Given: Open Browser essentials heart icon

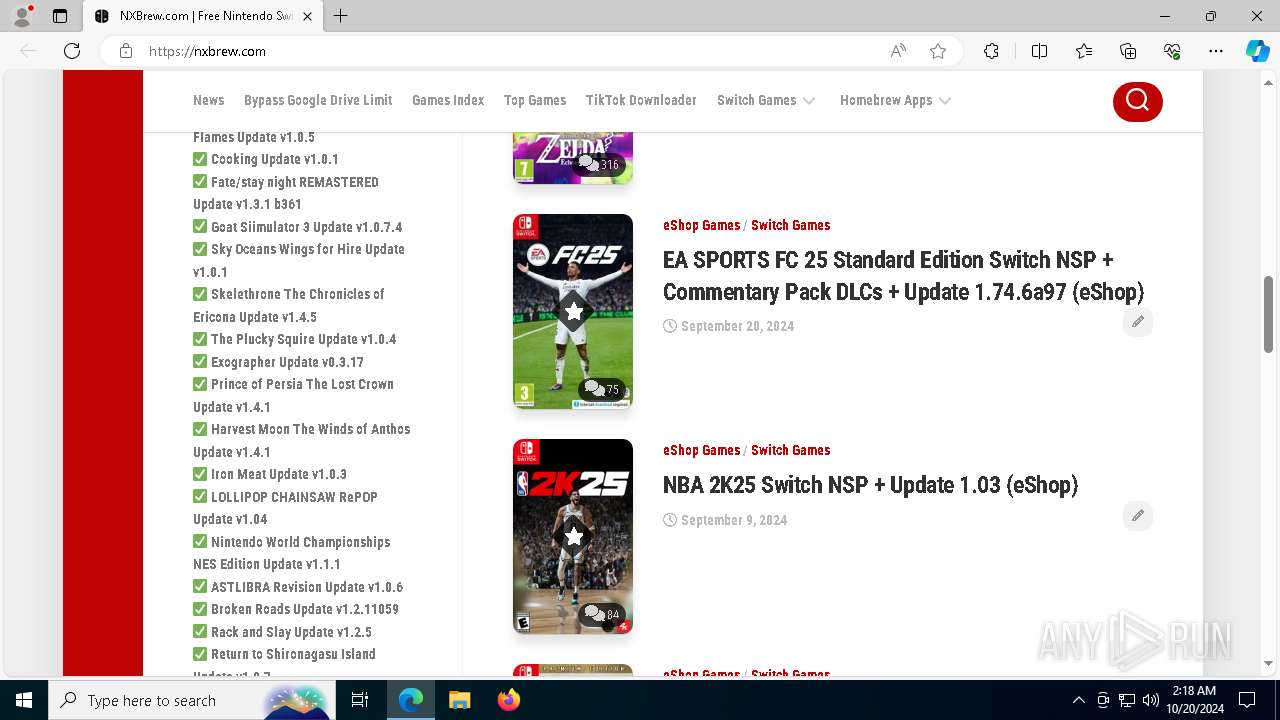Looking at the screenshot, I should (x=1172, y=51).
